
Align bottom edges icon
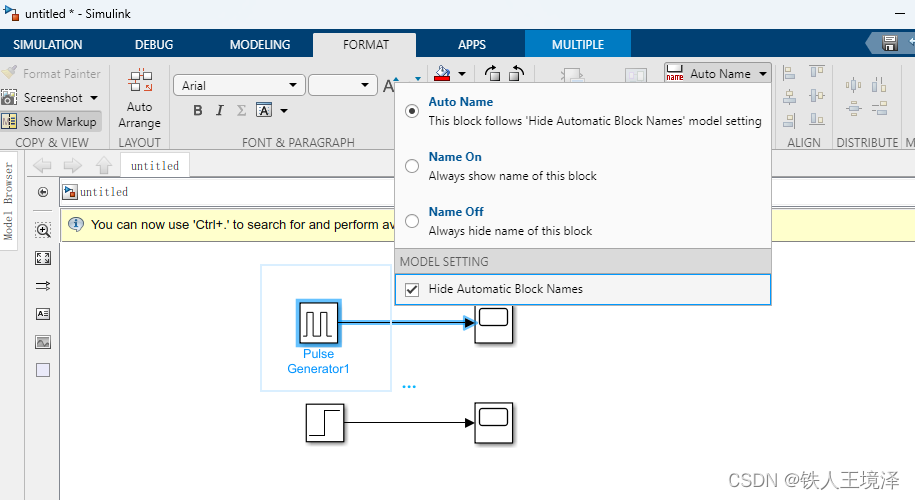point(817,119)
